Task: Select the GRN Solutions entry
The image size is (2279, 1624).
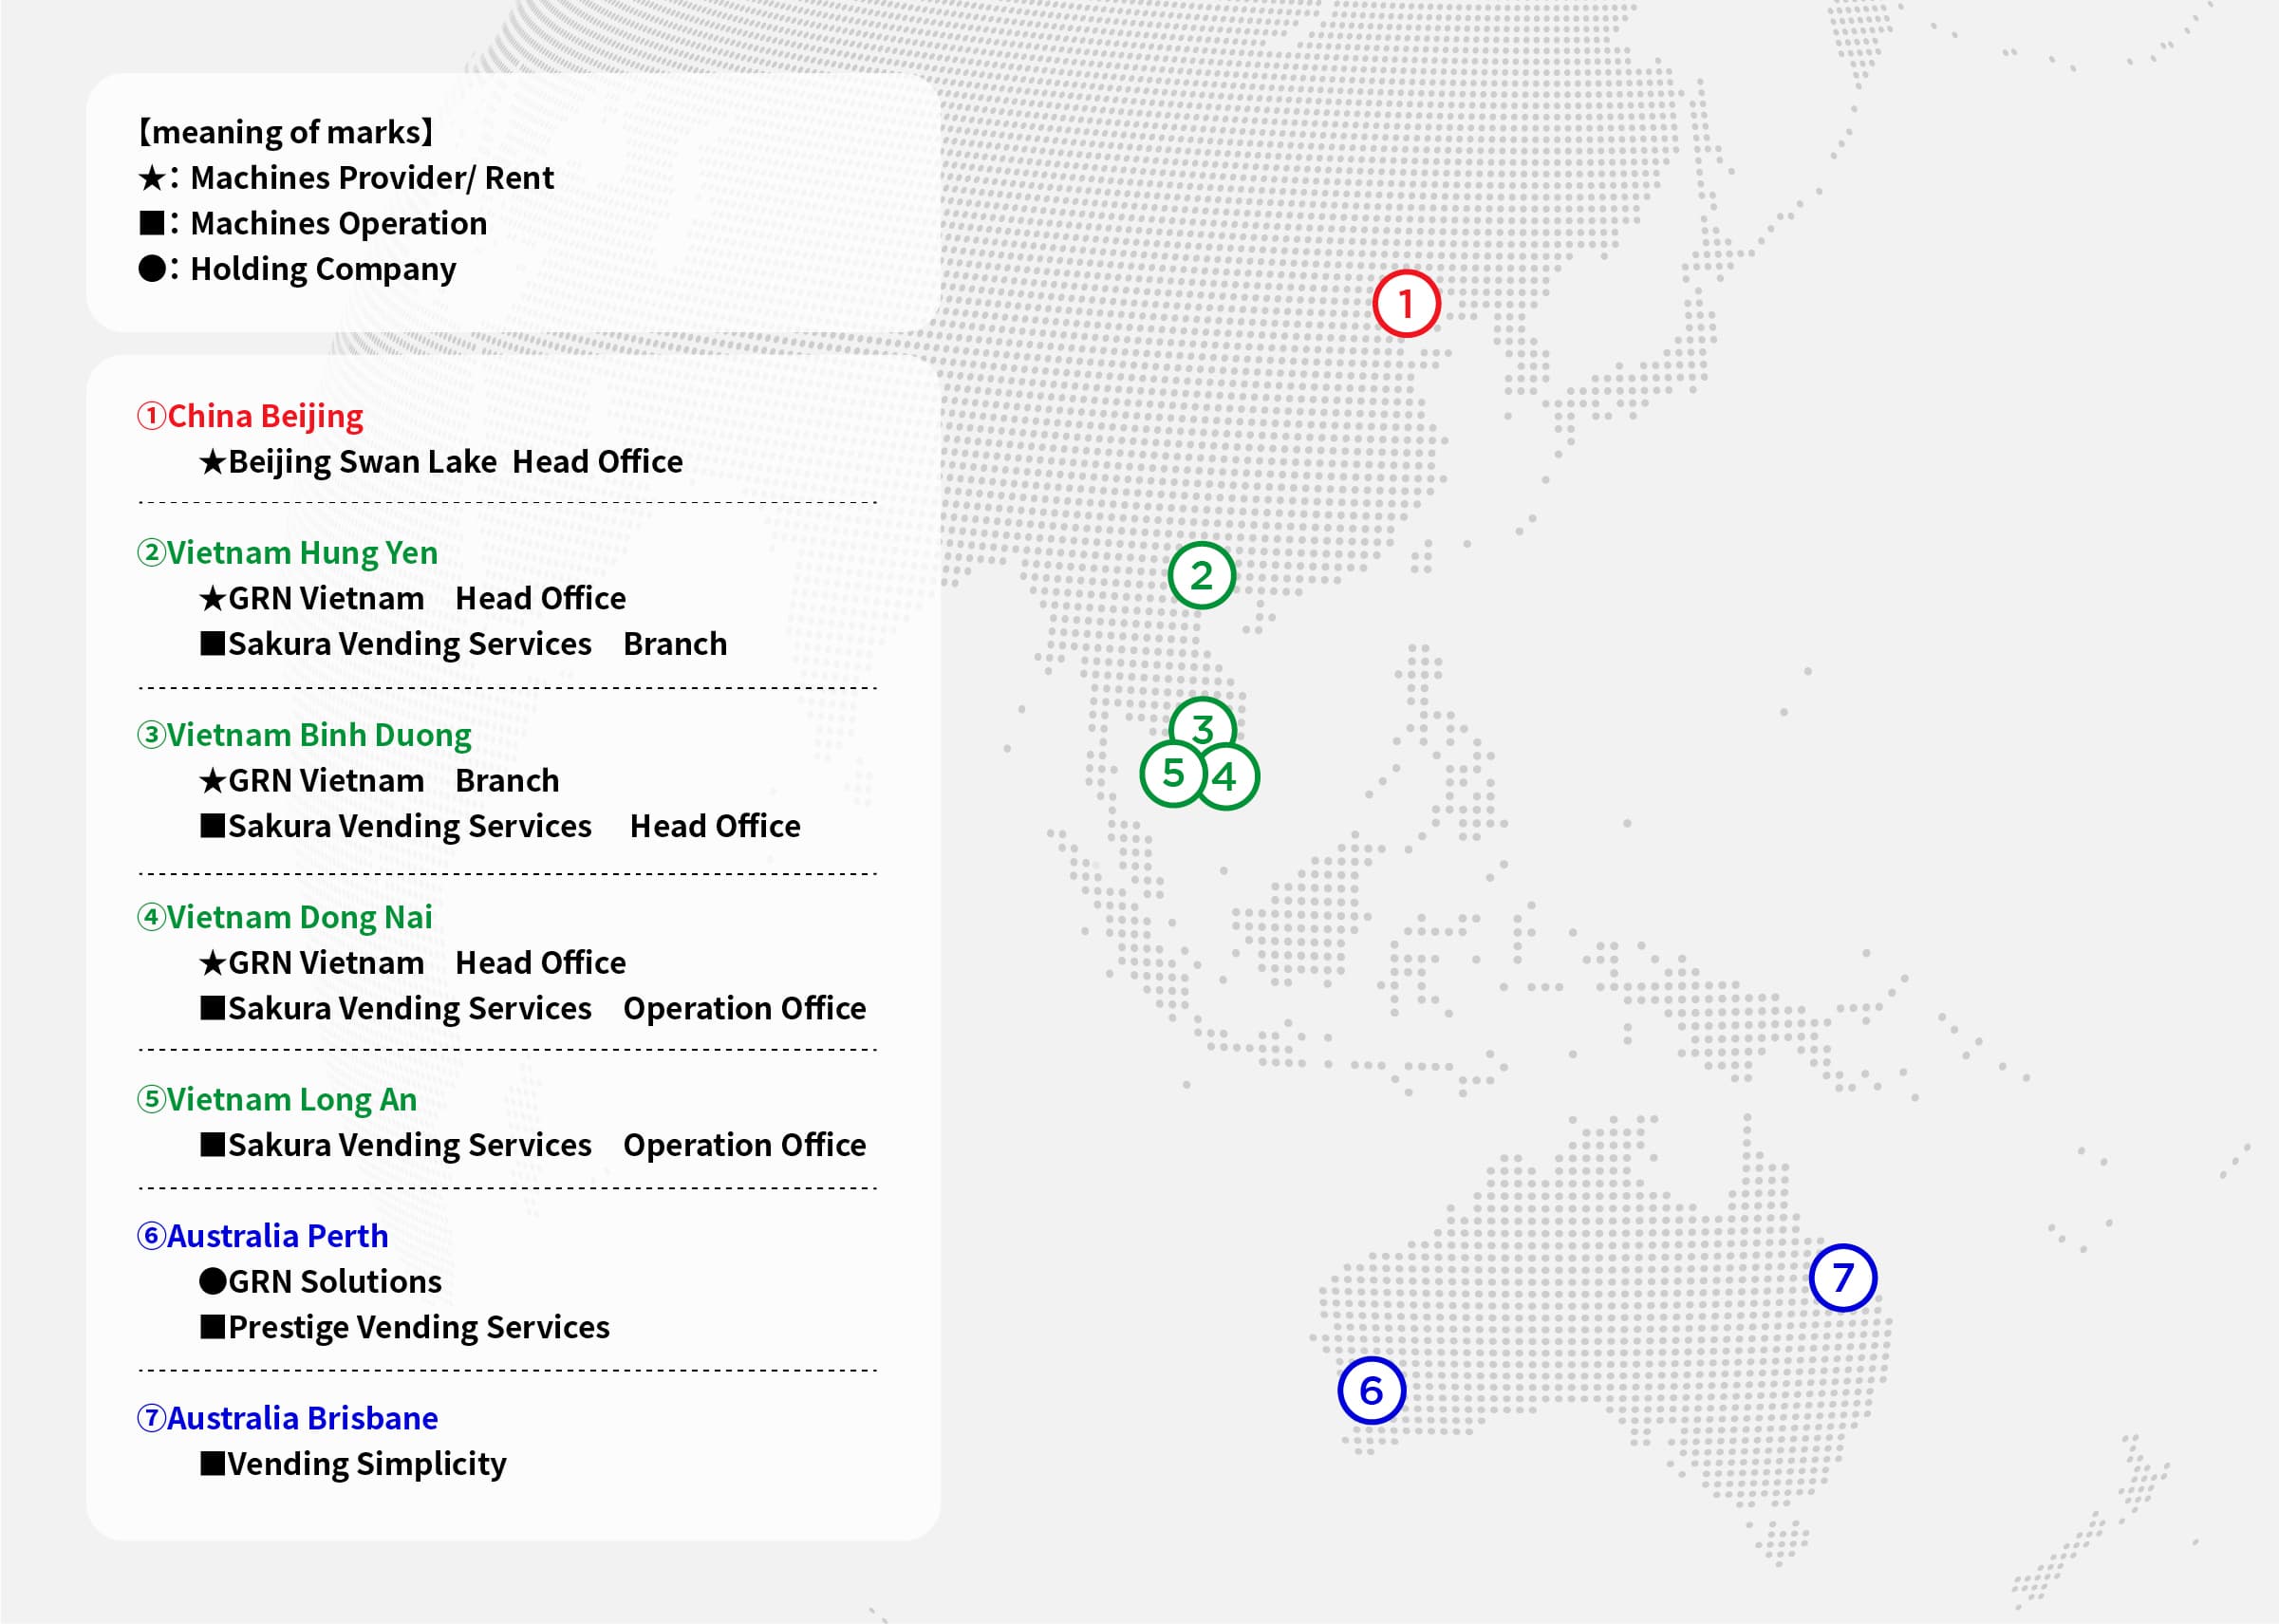Action: click(321, 1282)
